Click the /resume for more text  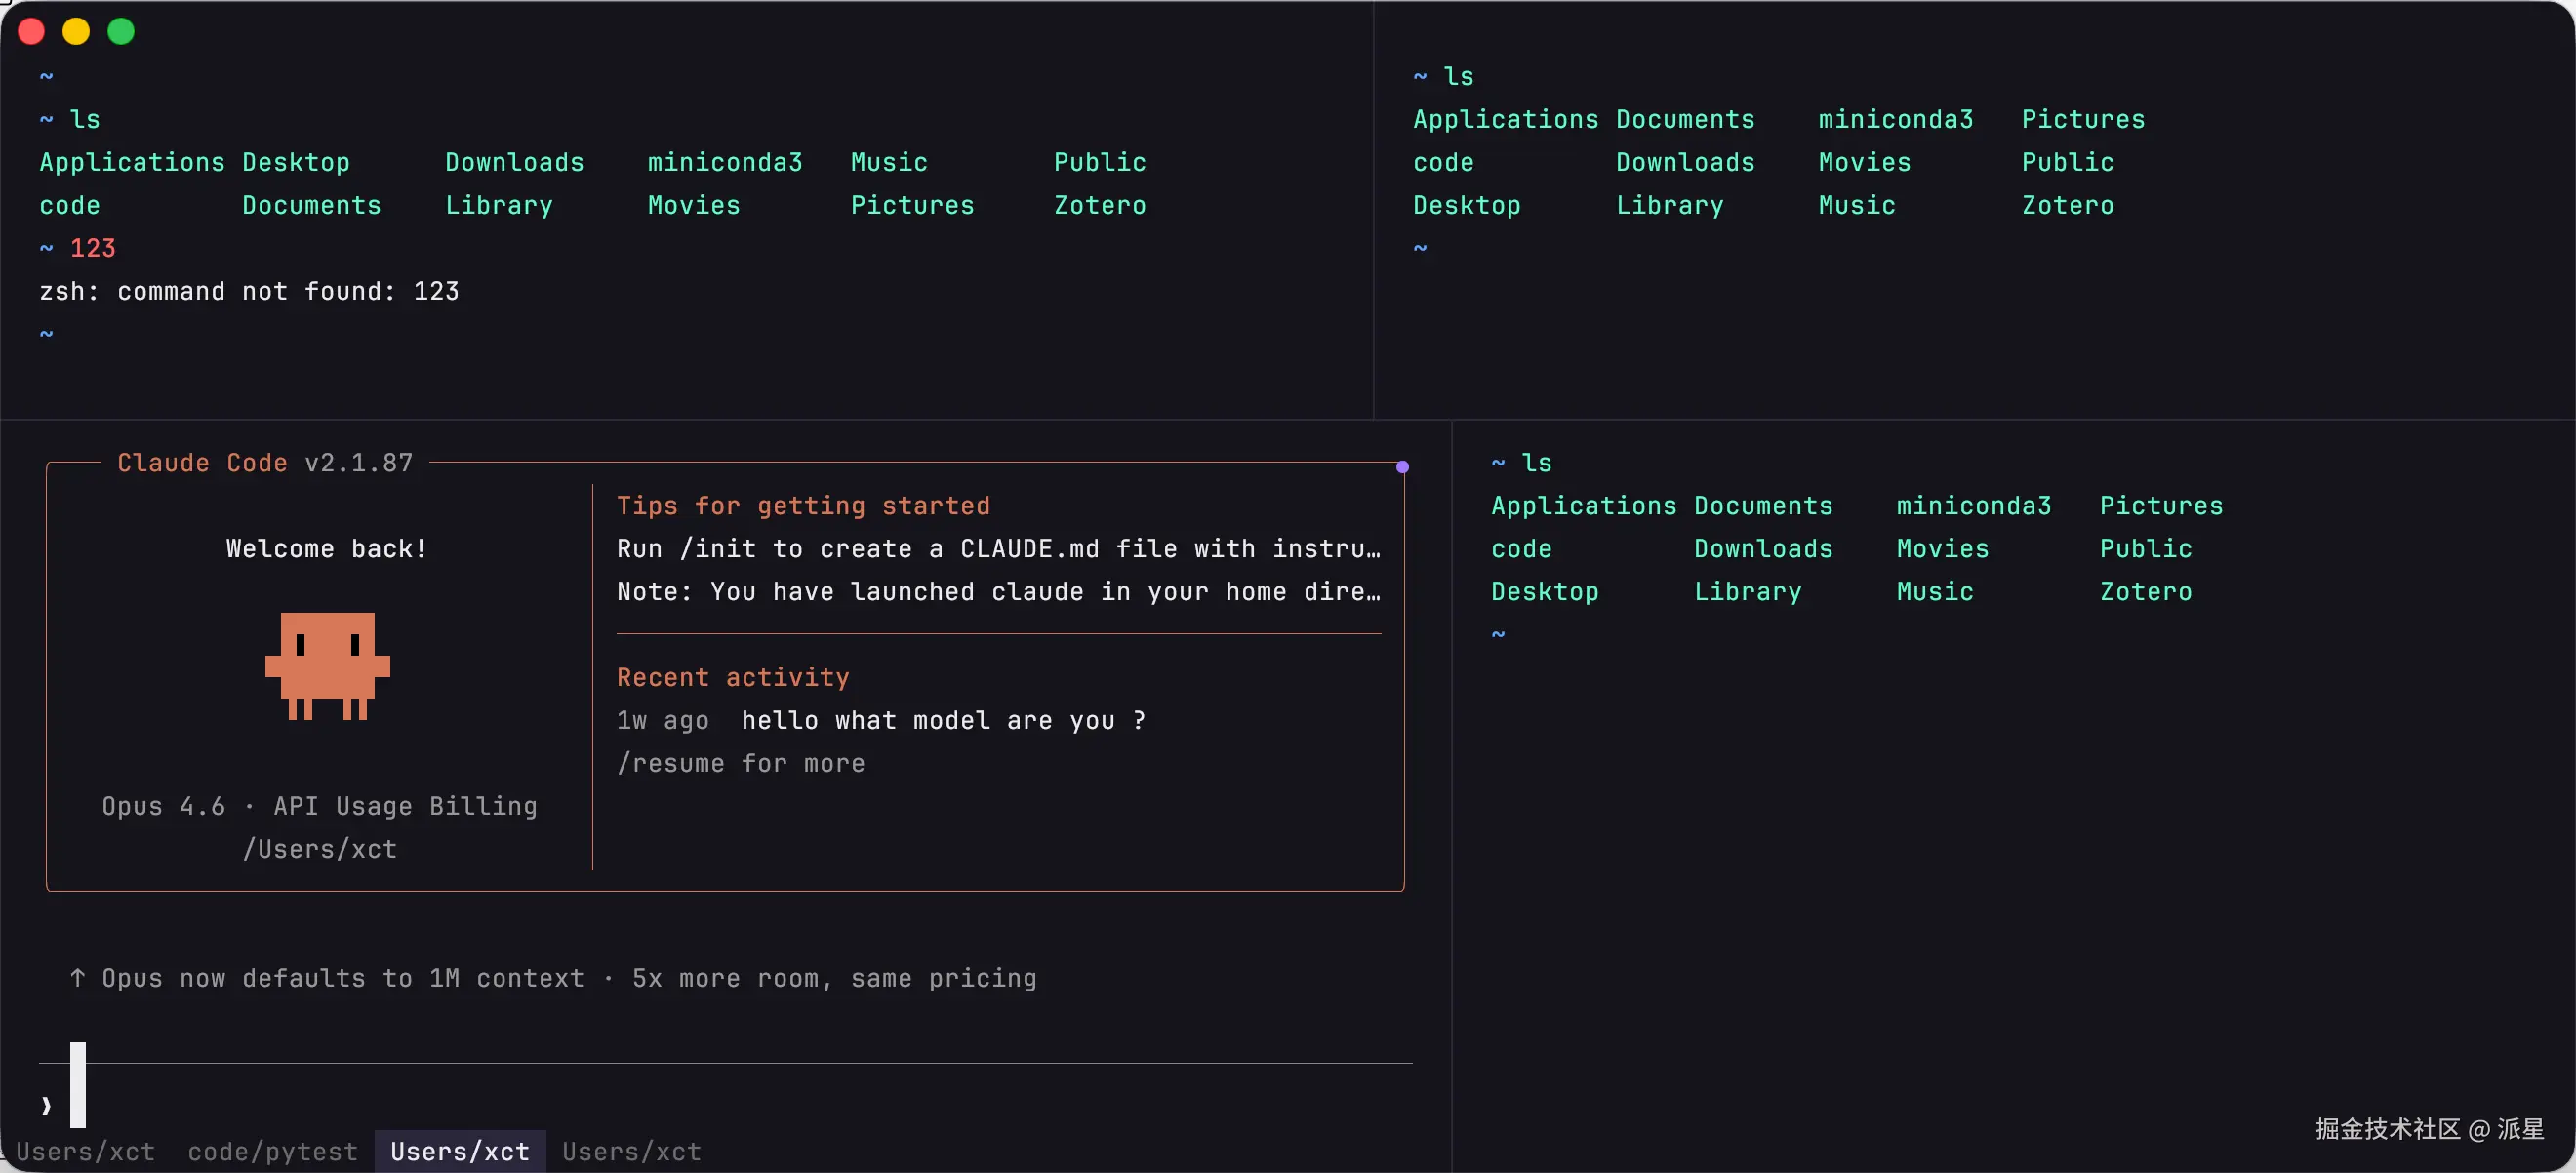pyautogui.click(x=740, y=764)
